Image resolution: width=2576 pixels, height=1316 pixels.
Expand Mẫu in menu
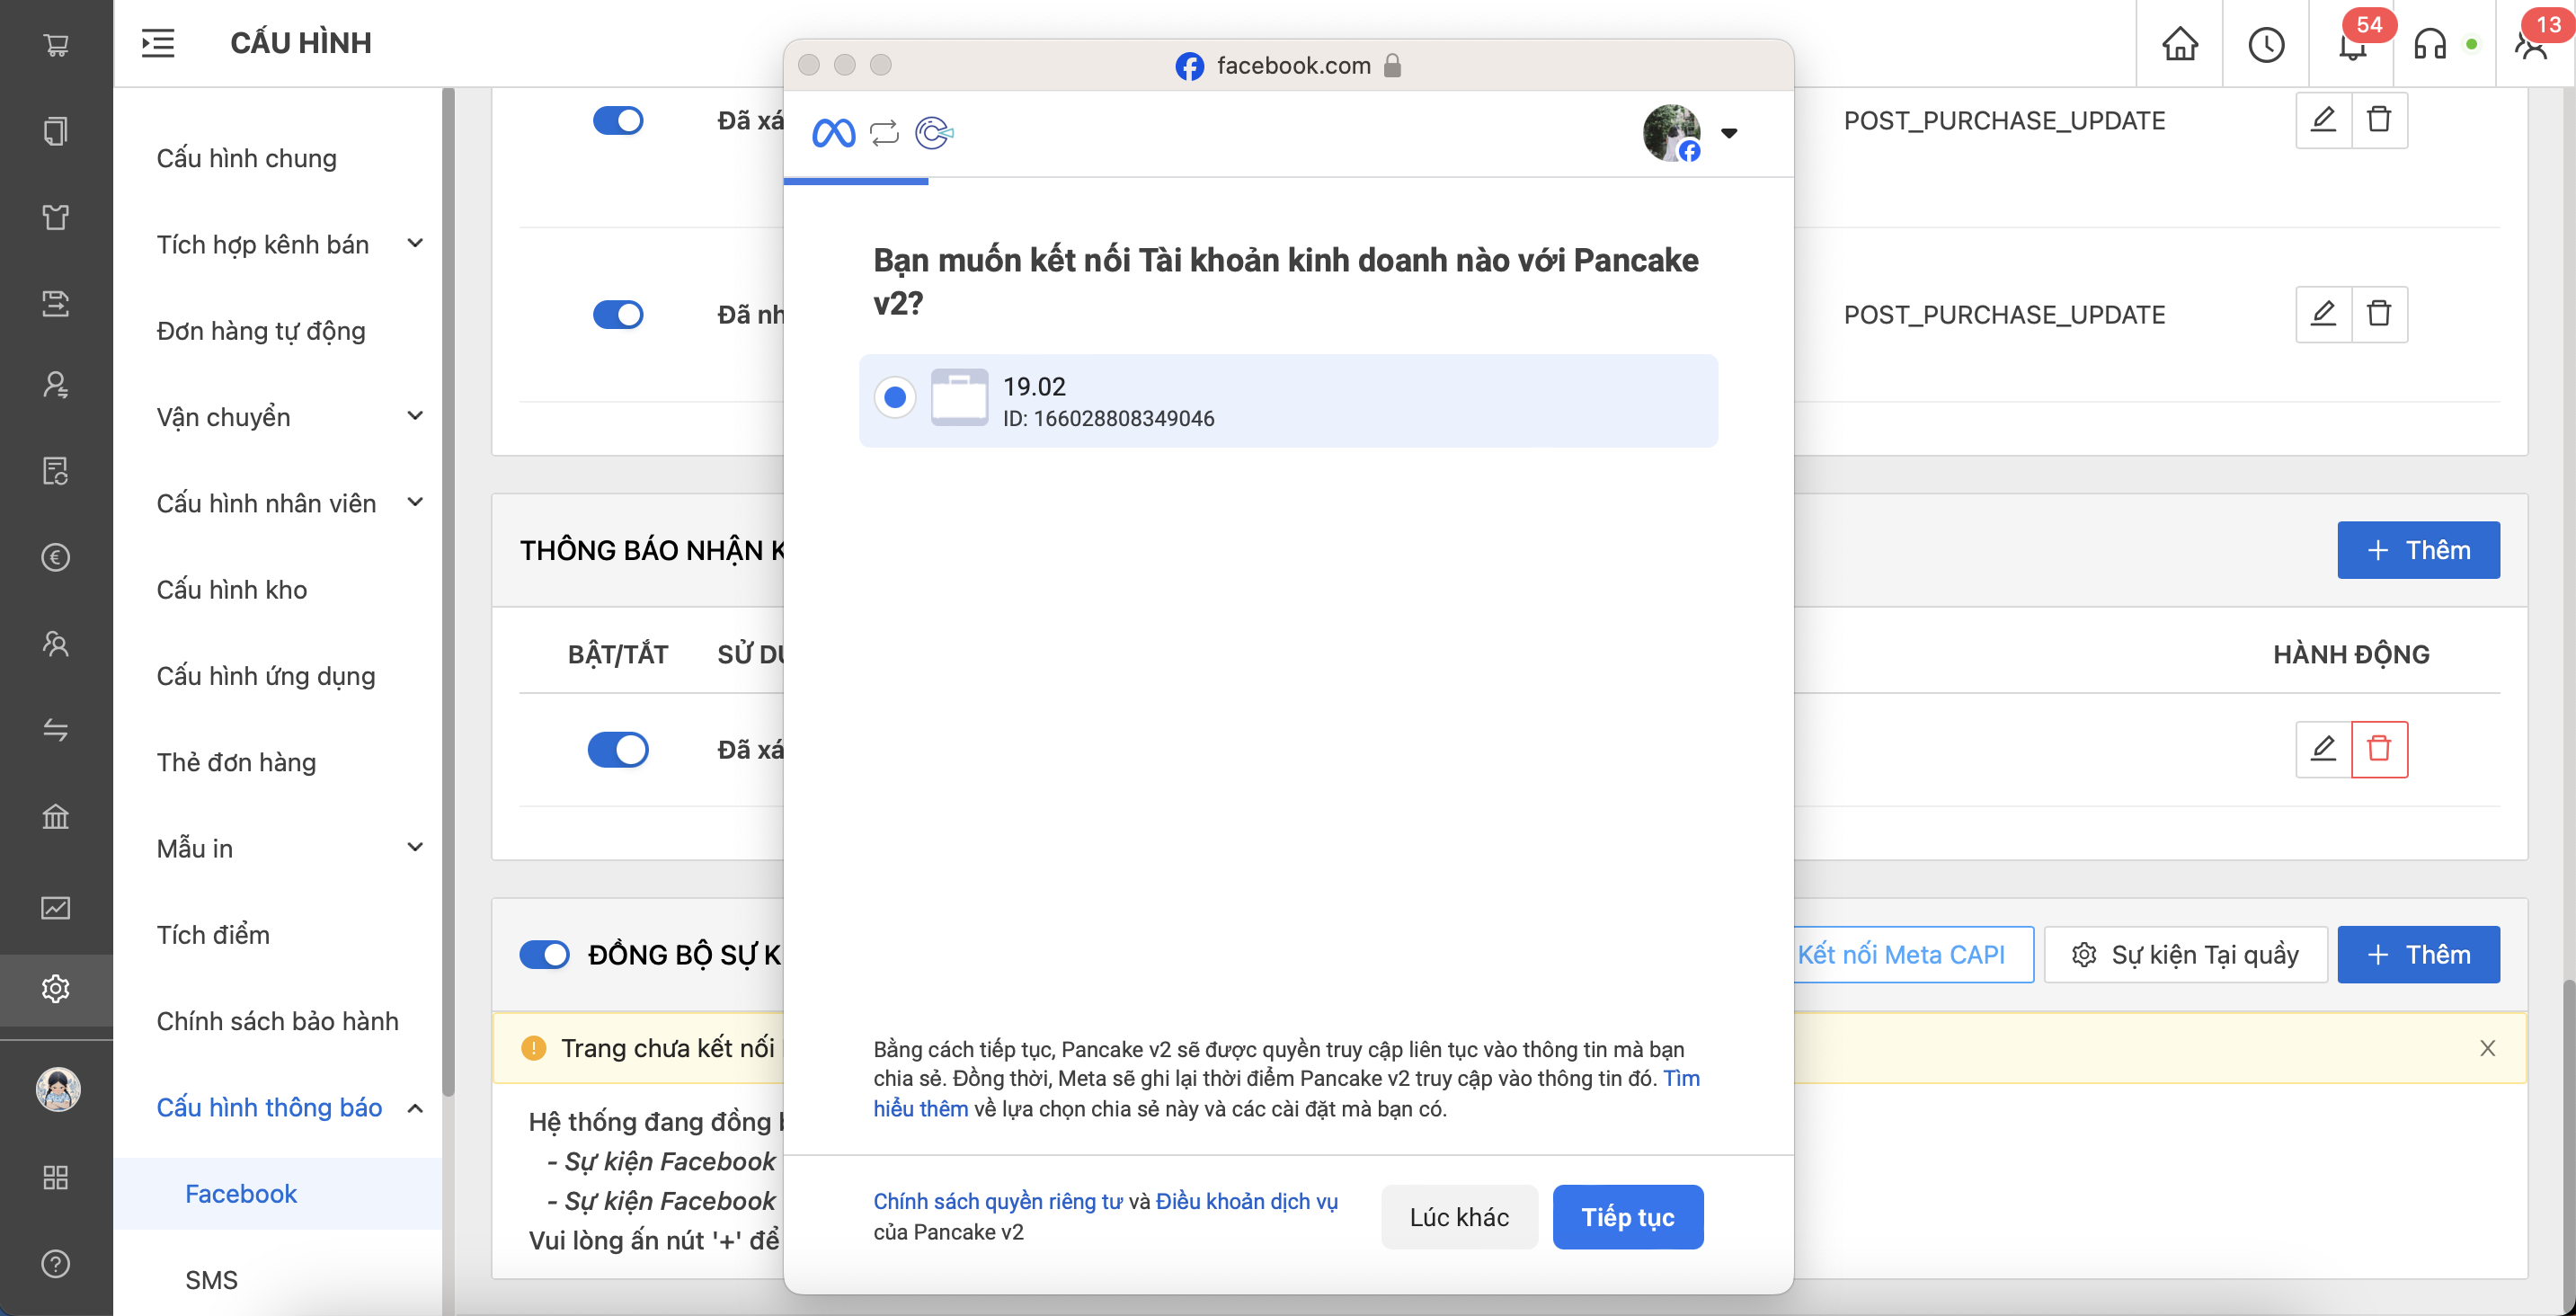tap(415, 847)
